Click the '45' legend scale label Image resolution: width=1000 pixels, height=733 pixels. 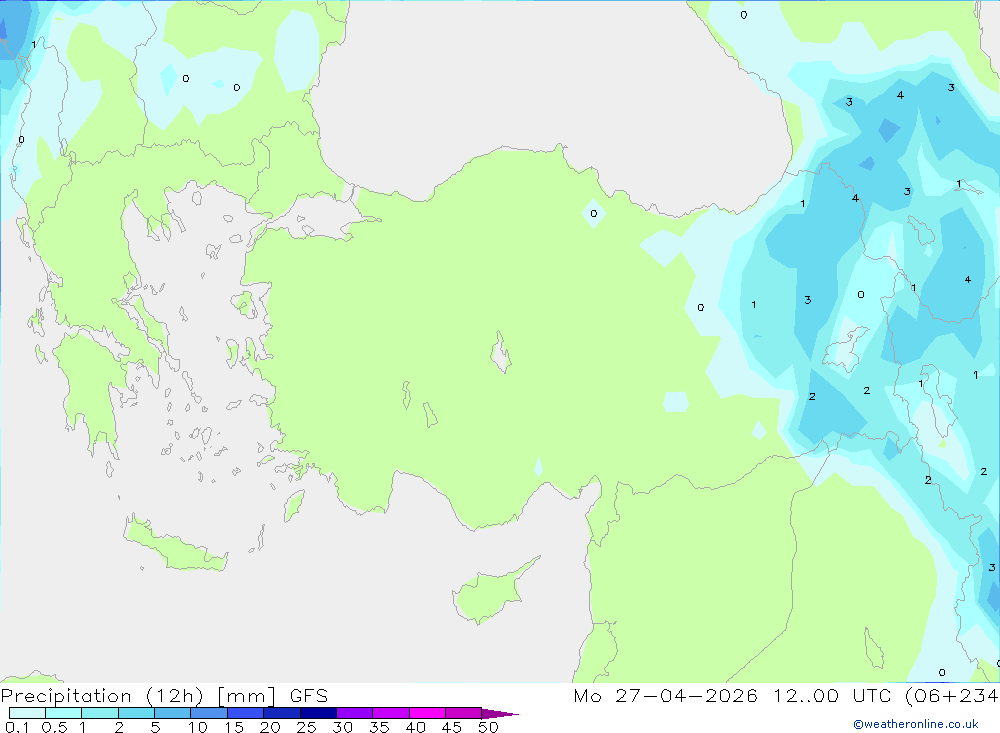(452, 727)
